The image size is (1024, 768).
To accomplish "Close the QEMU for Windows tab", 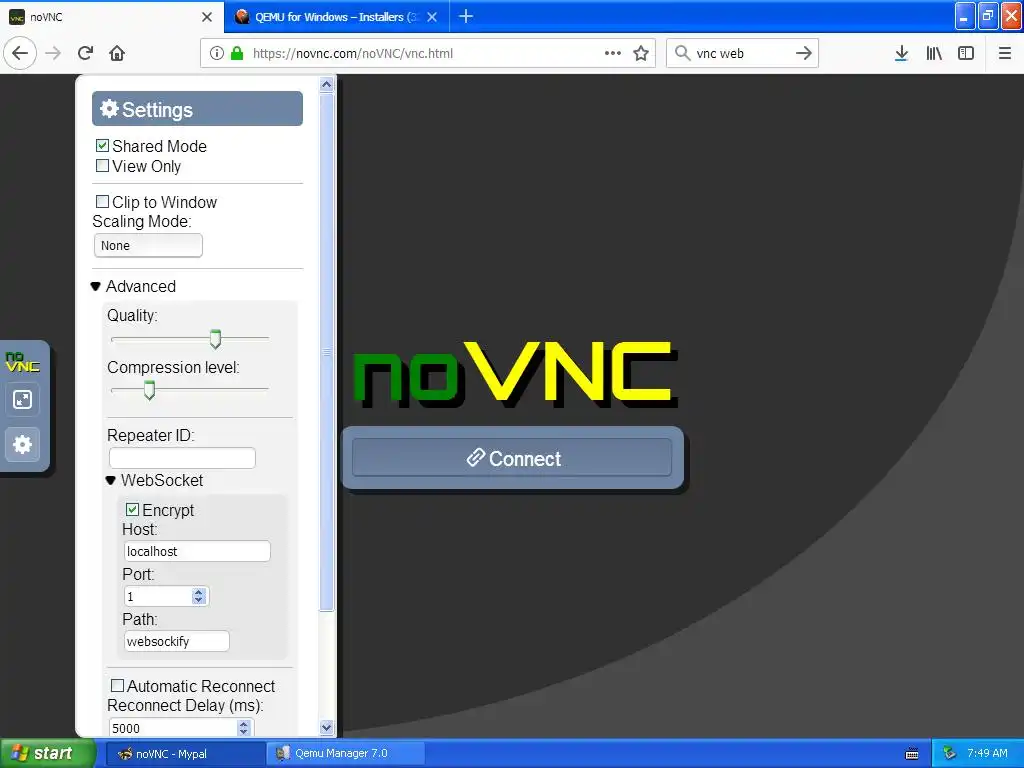I will (432, 17).
